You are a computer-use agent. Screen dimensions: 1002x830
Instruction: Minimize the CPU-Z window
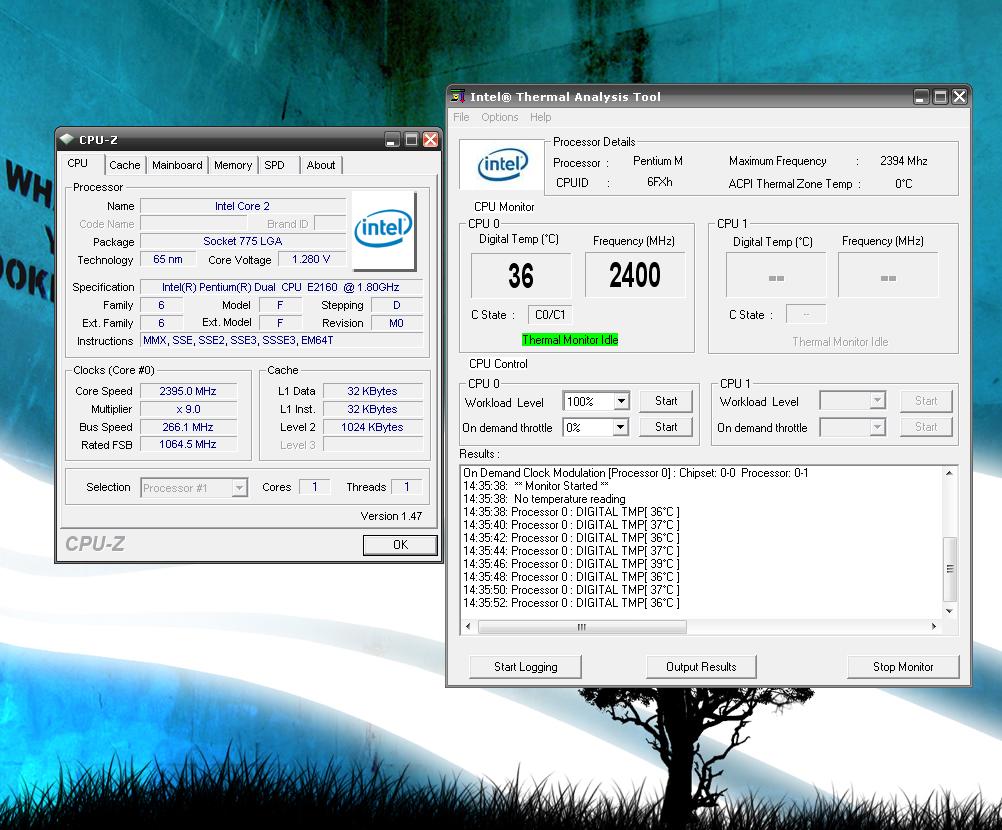pos(392,139)
